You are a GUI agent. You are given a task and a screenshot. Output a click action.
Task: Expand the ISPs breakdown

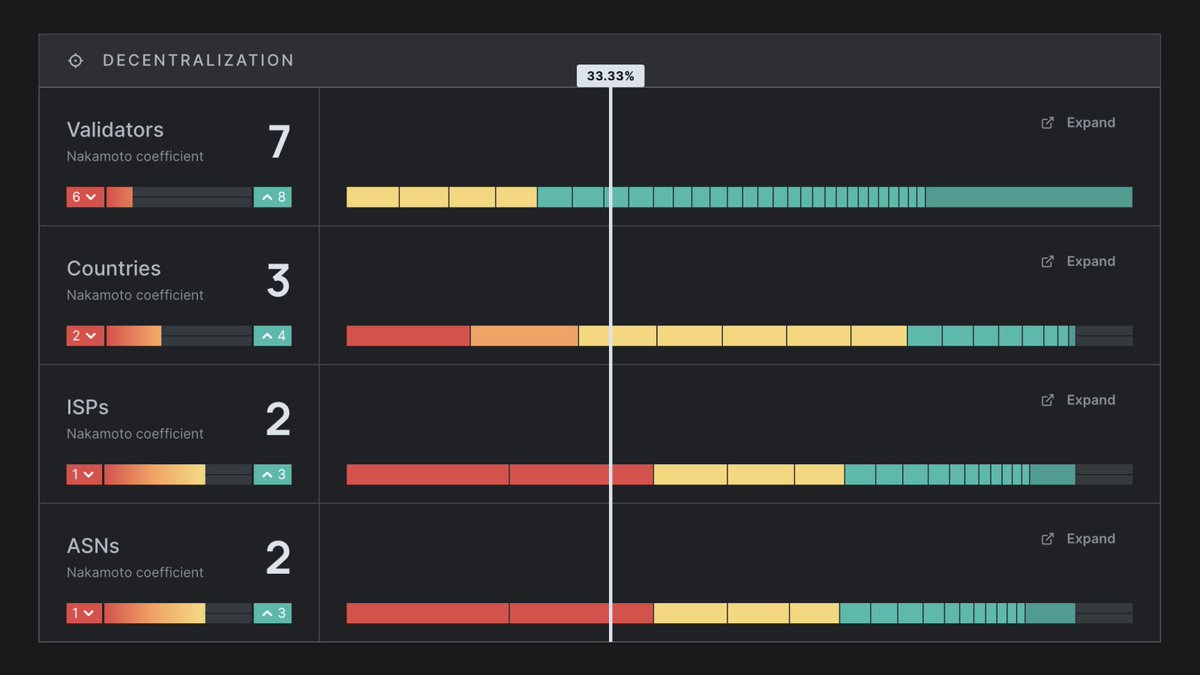coord(1078,400)
